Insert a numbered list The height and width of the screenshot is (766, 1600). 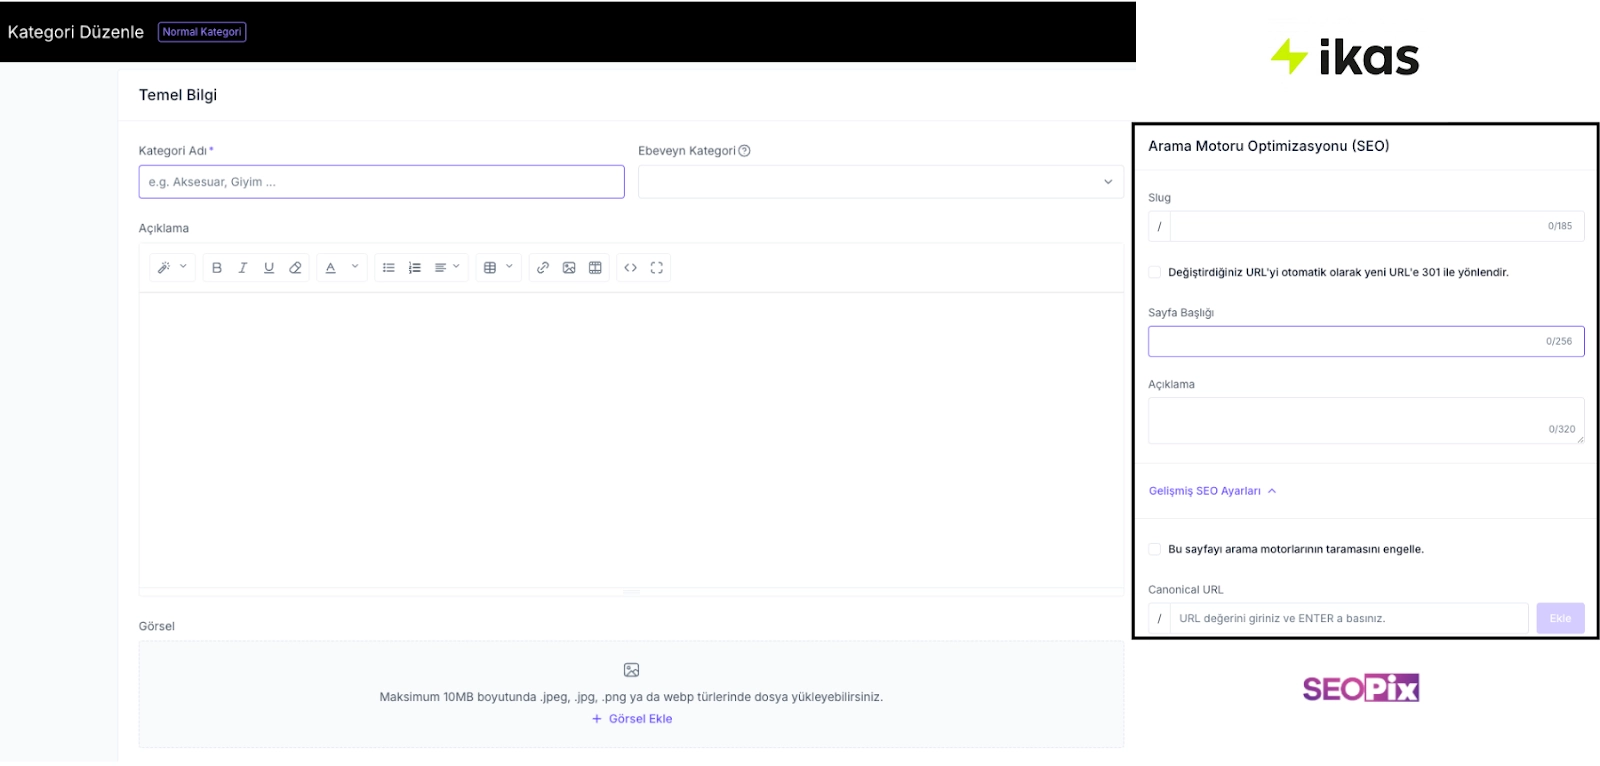click(x=415, y=268)
